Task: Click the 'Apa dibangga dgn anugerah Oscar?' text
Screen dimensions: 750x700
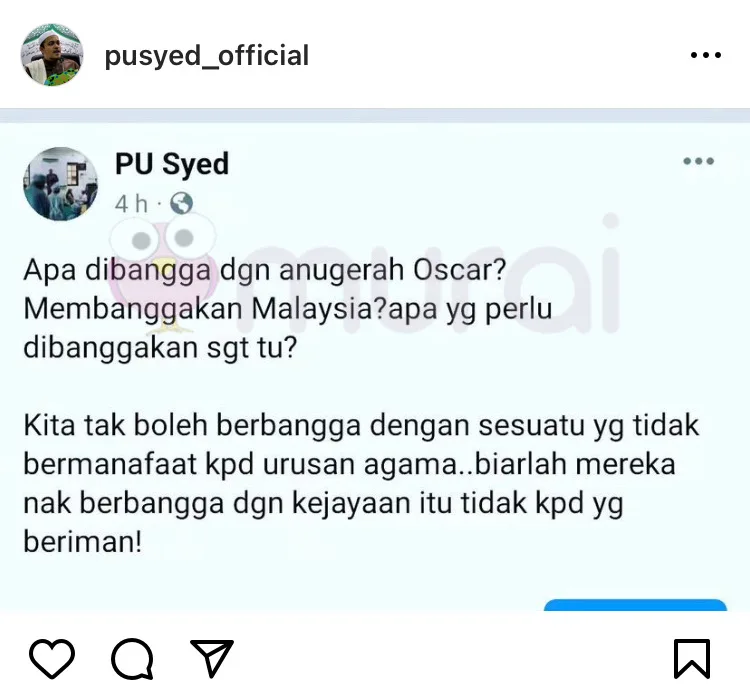Action: click(265, 270)
